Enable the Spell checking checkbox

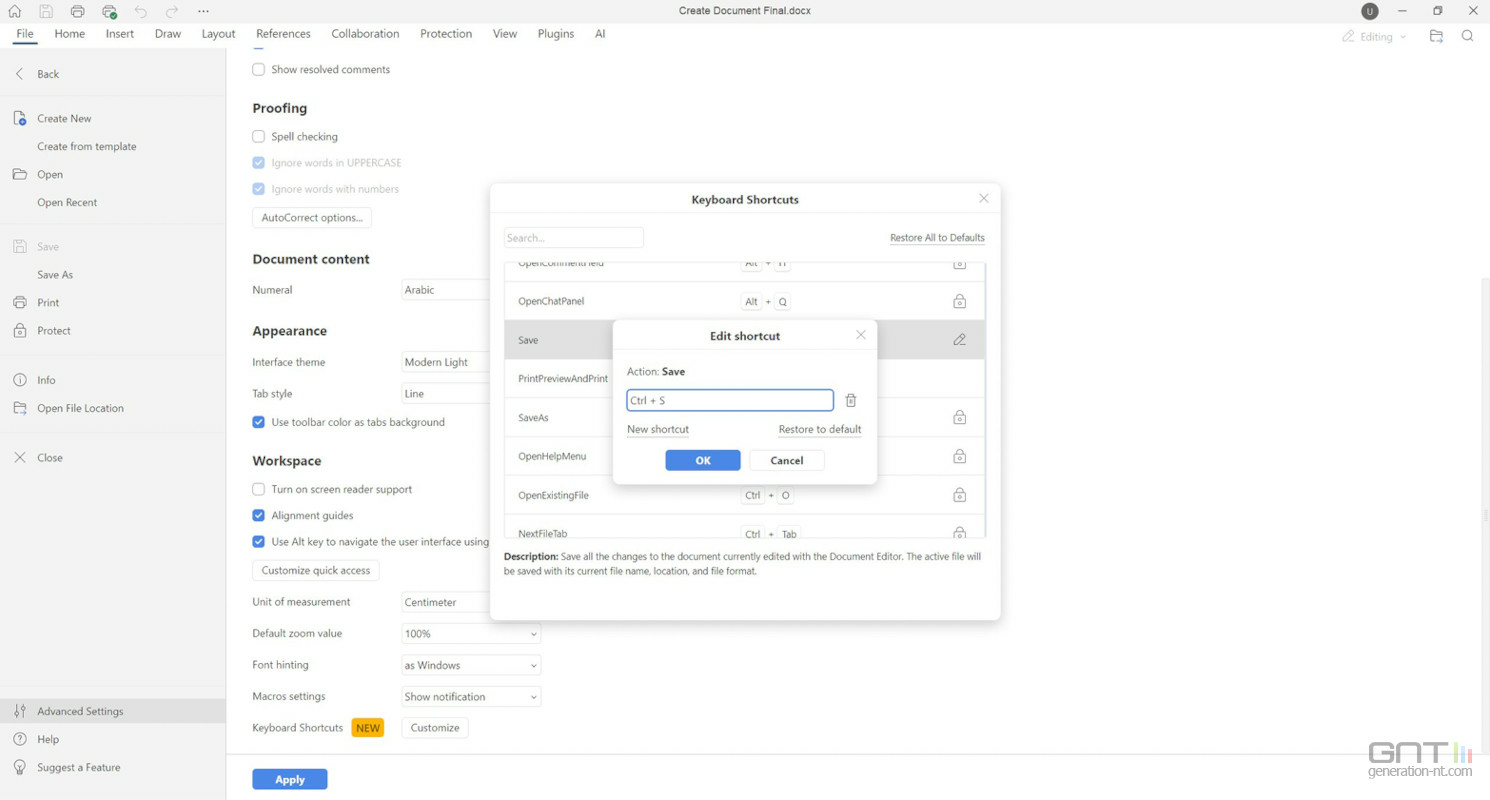click(x=259, y=136)
